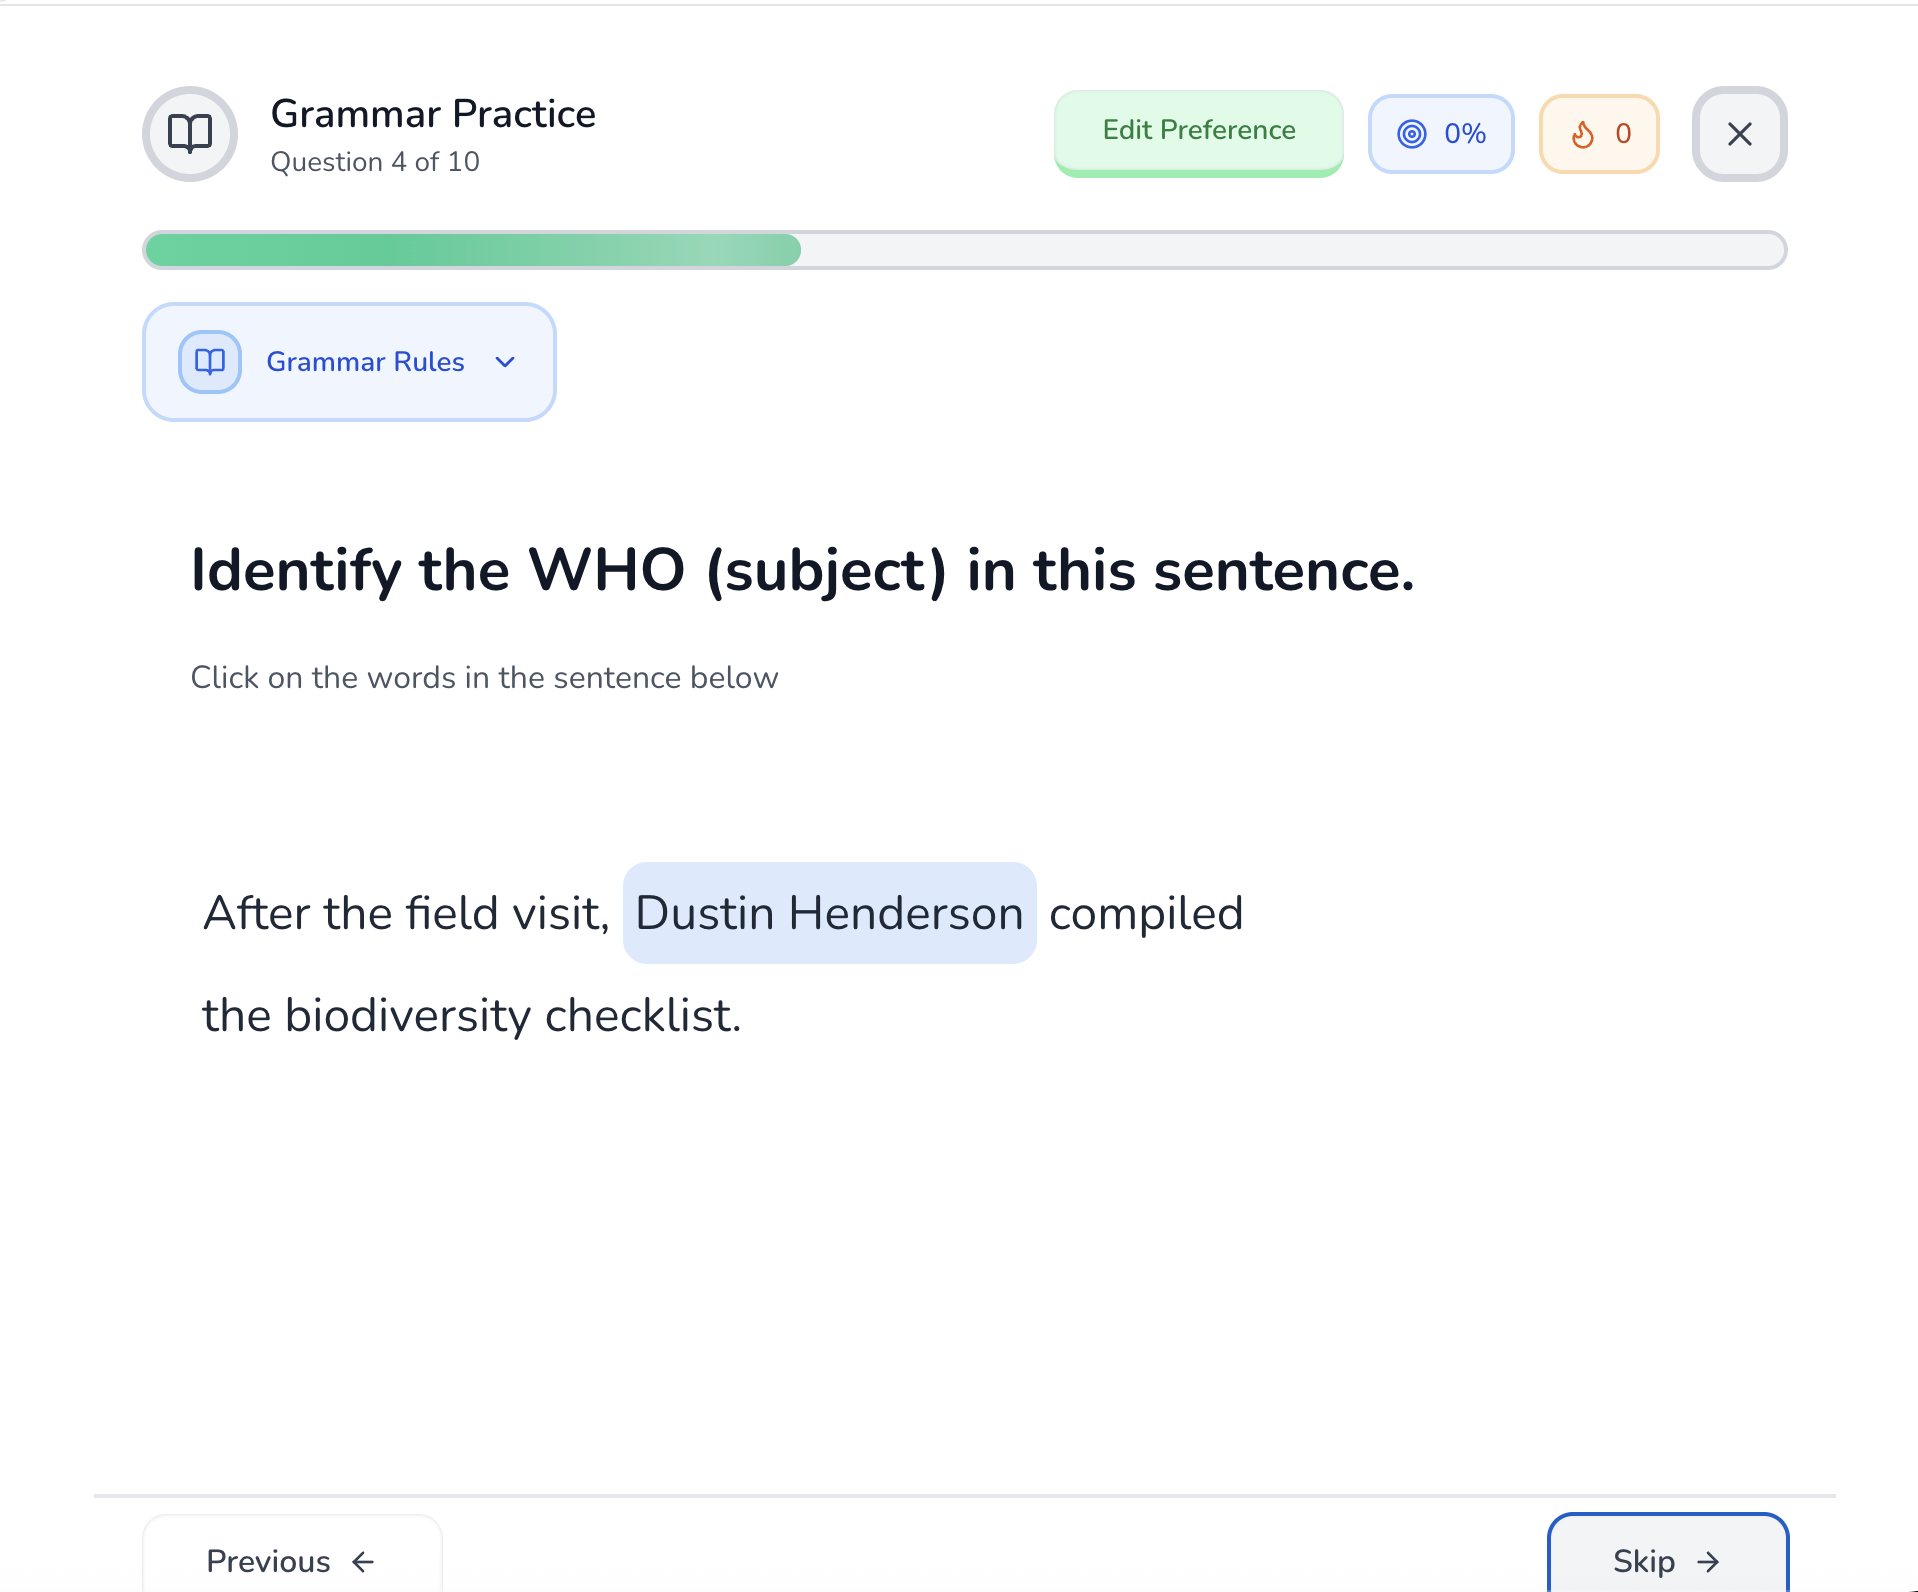Click the open book icon beside Grammar Practice

tap(190, 134)
